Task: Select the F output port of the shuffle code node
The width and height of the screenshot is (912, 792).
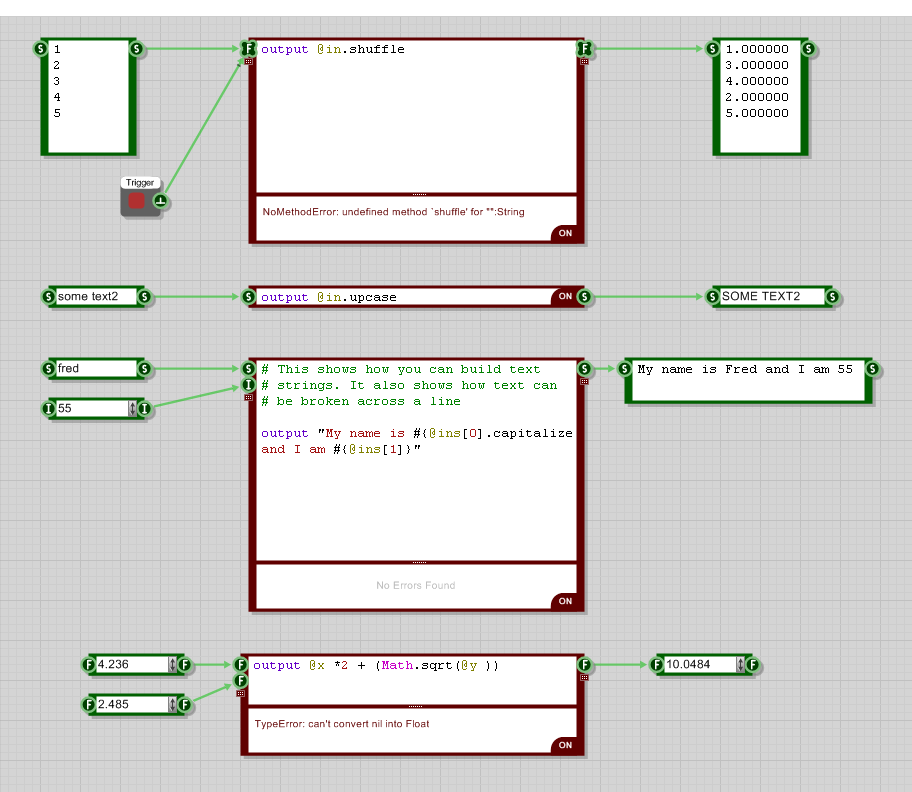Action: tap(585, 48)
